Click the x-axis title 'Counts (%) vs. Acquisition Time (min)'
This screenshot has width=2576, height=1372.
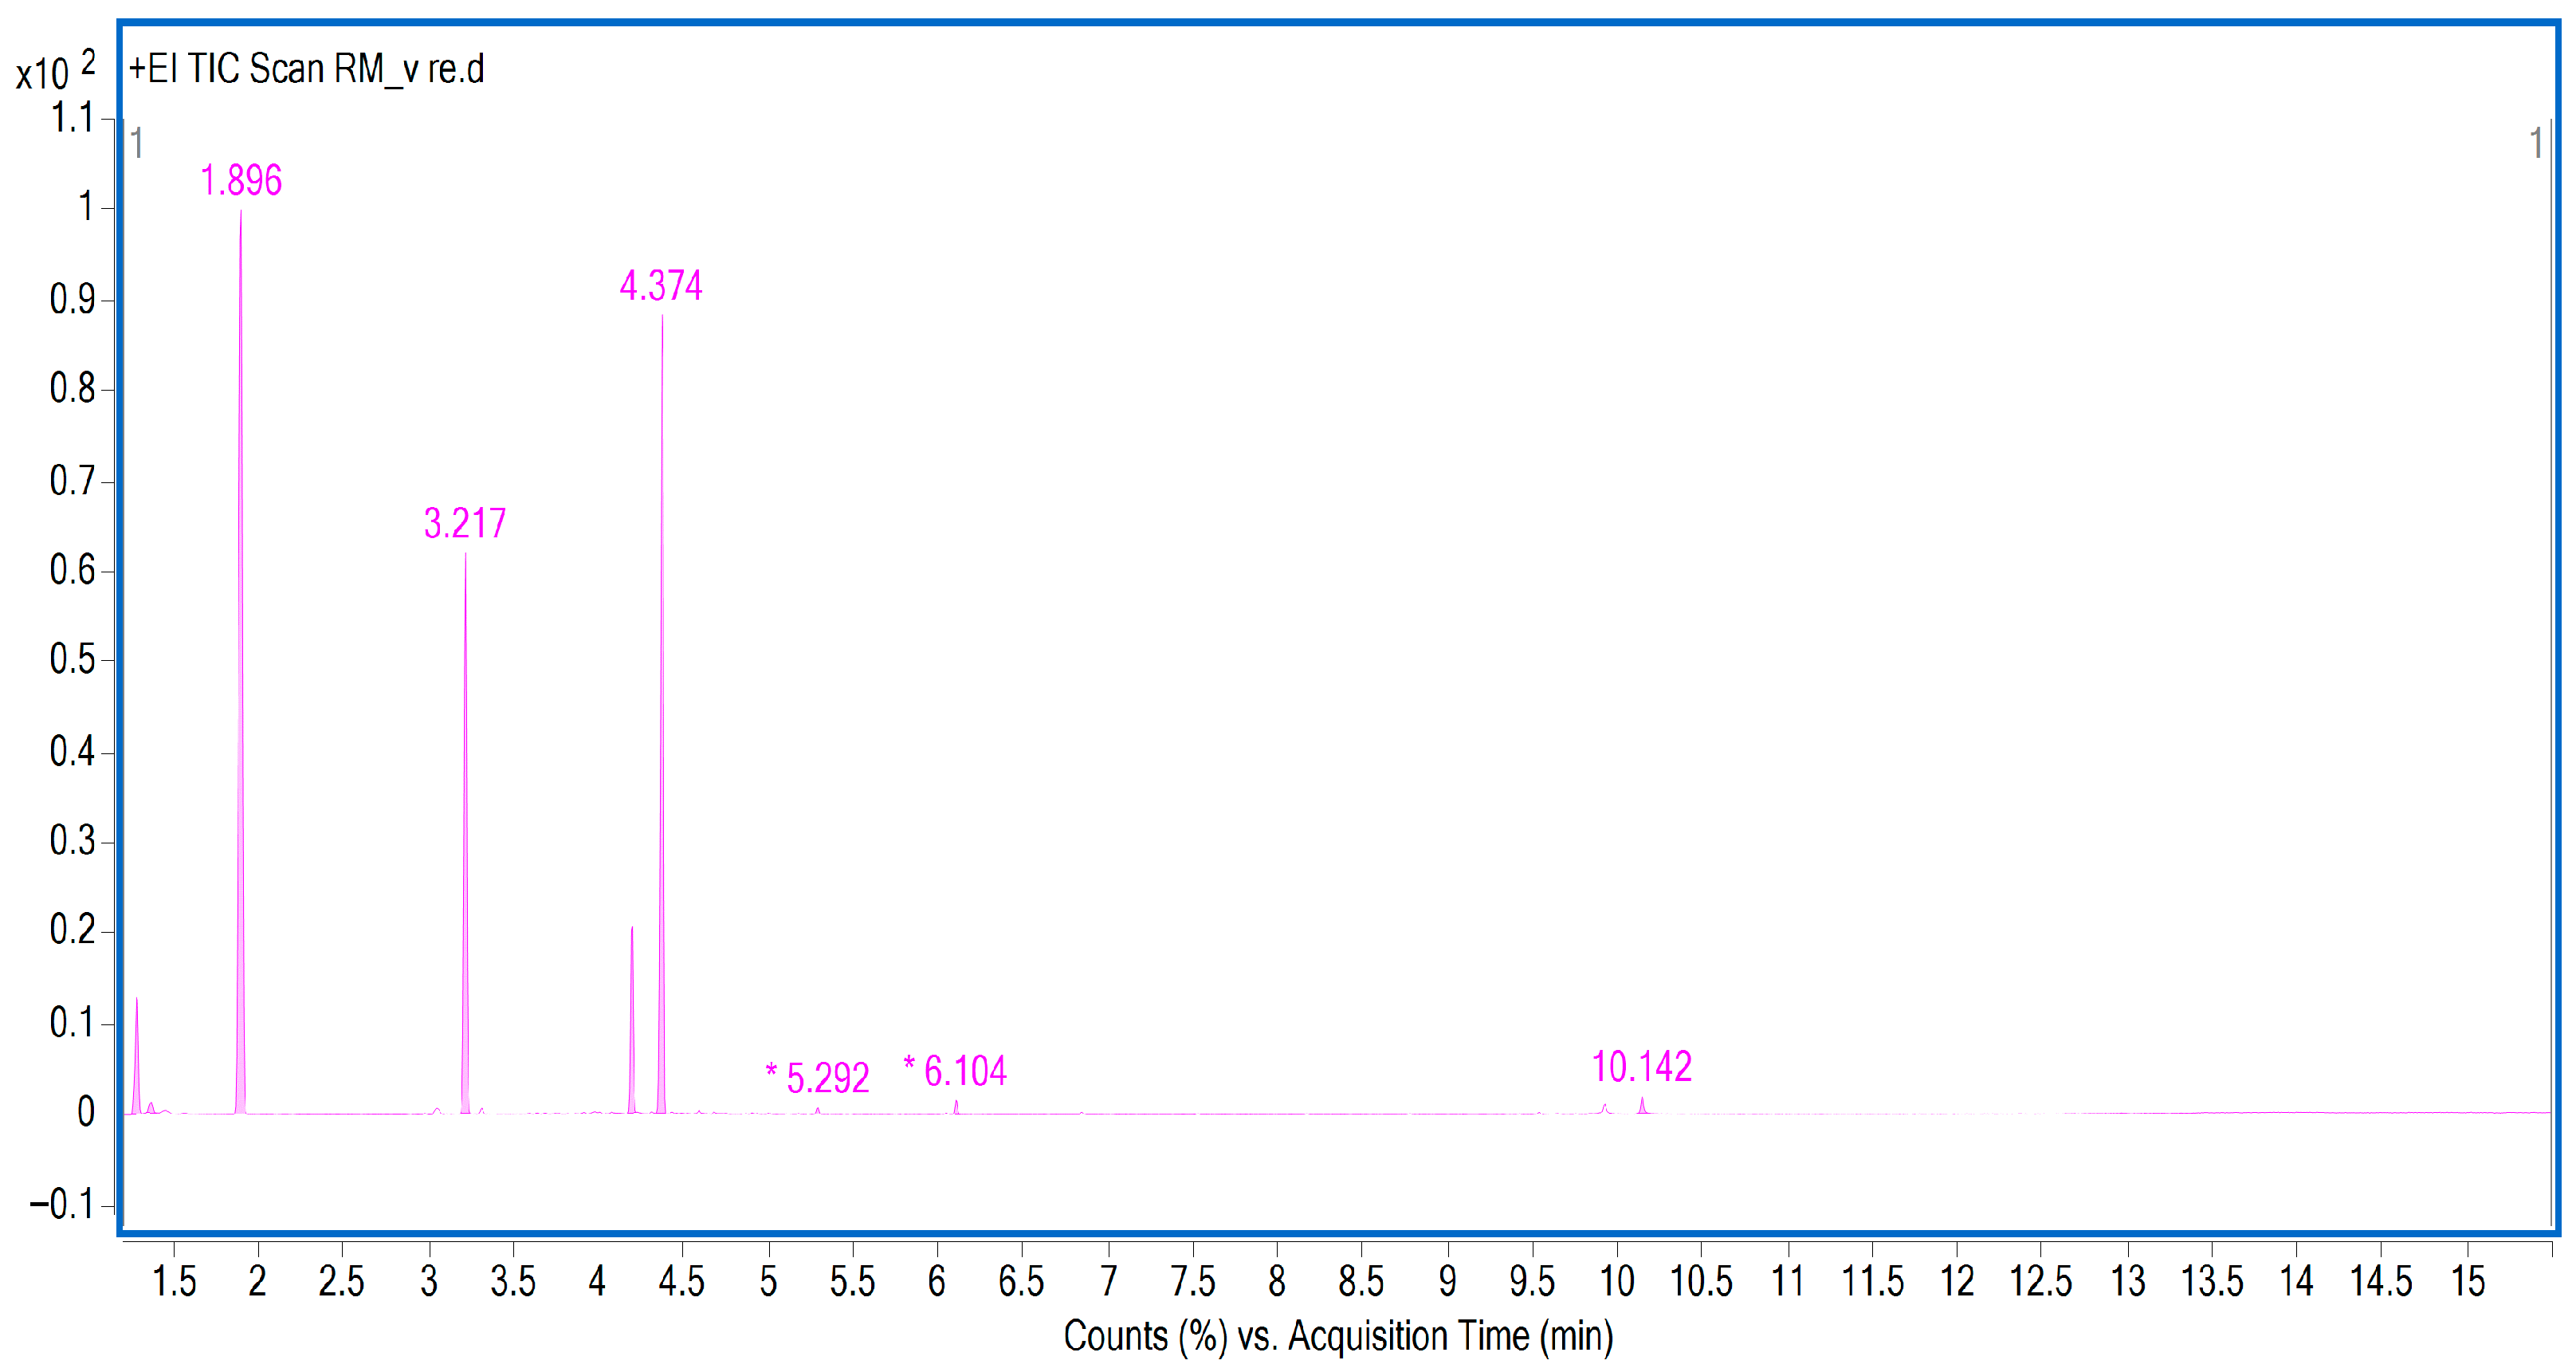[x=1338, y=1336]
